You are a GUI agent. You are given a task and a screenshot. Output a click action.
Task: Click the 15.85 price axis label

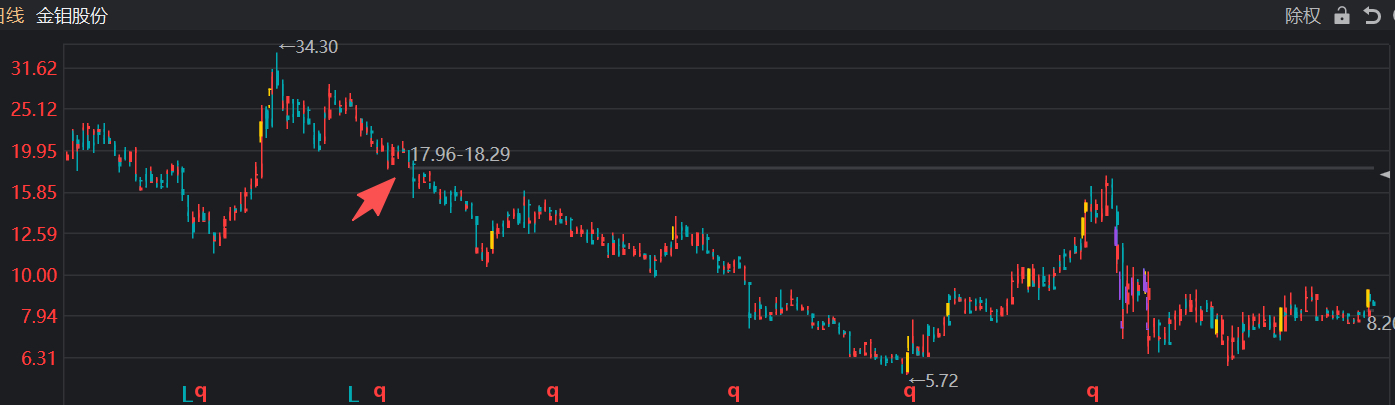click(x=34, y=192)
